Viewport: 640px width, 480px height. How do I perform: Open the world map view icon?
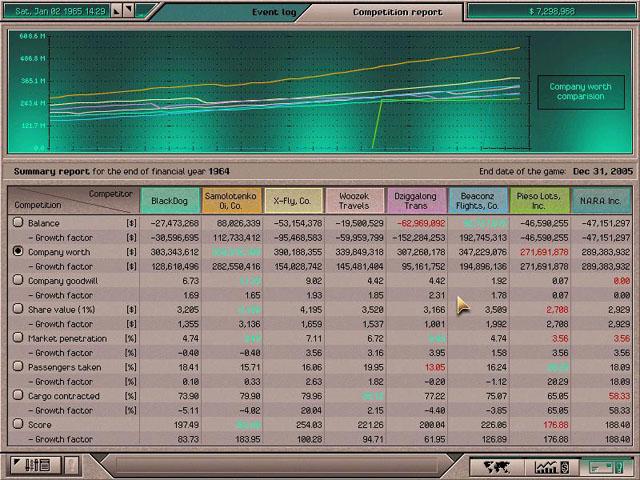click(497, 466)
